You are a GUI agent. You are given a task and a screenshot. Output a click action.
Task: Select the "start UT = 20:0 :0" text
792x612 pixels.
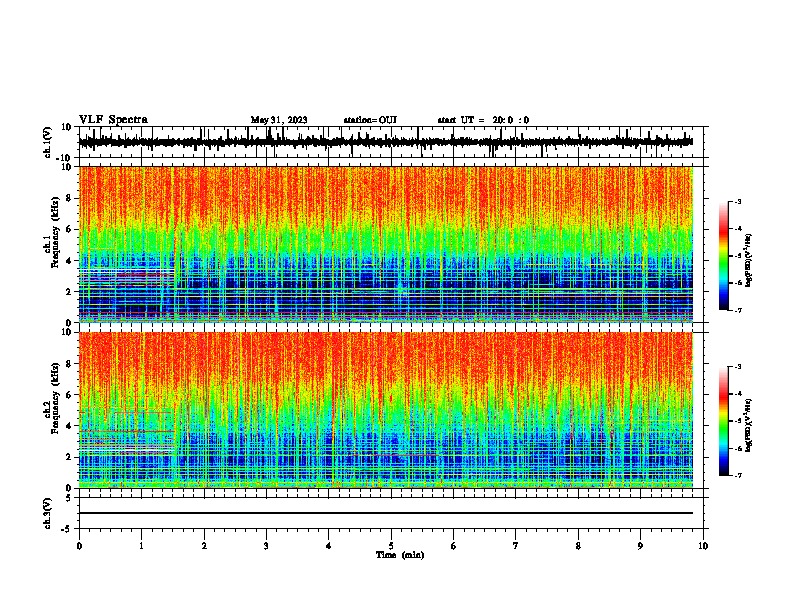point(483,120)
